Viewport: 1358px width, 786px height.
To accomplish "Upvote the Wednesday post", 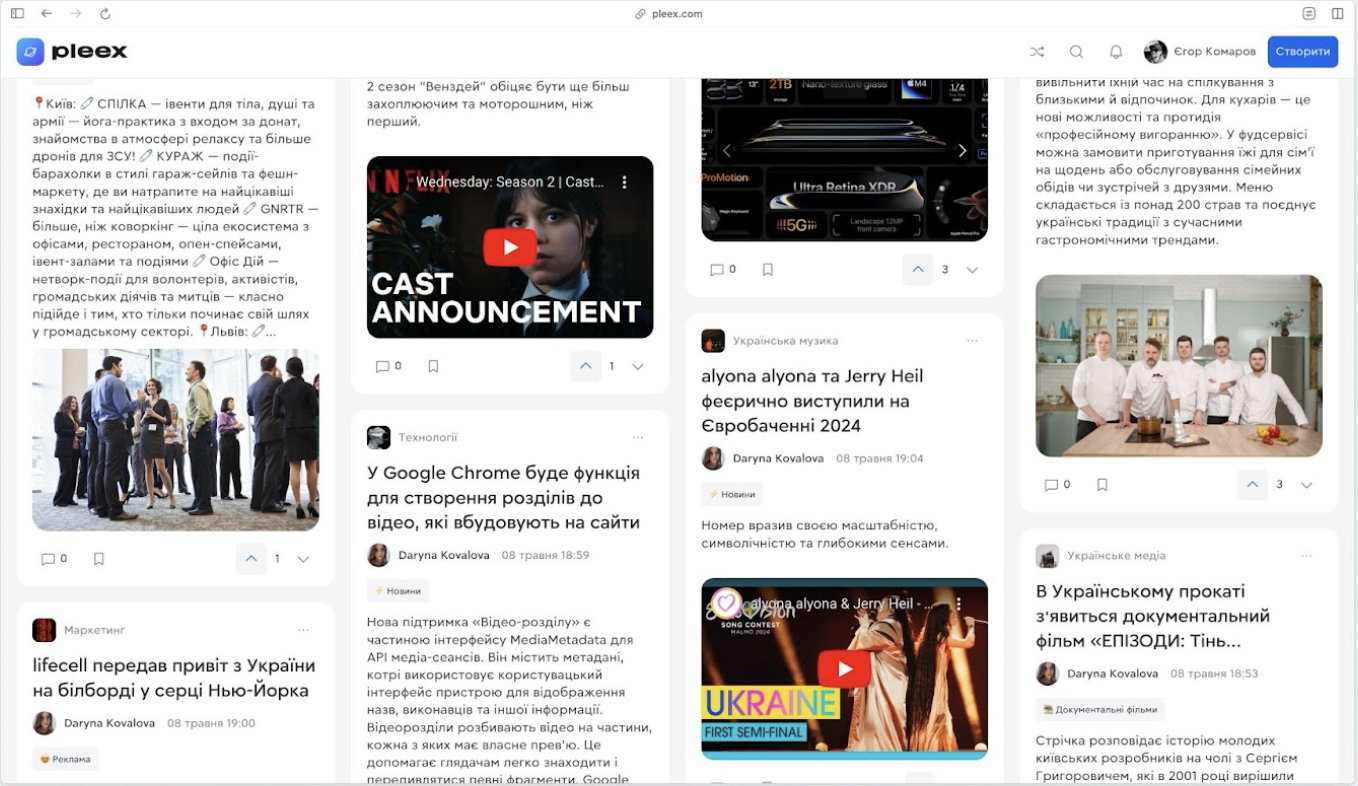I will (x=586, y=366).
